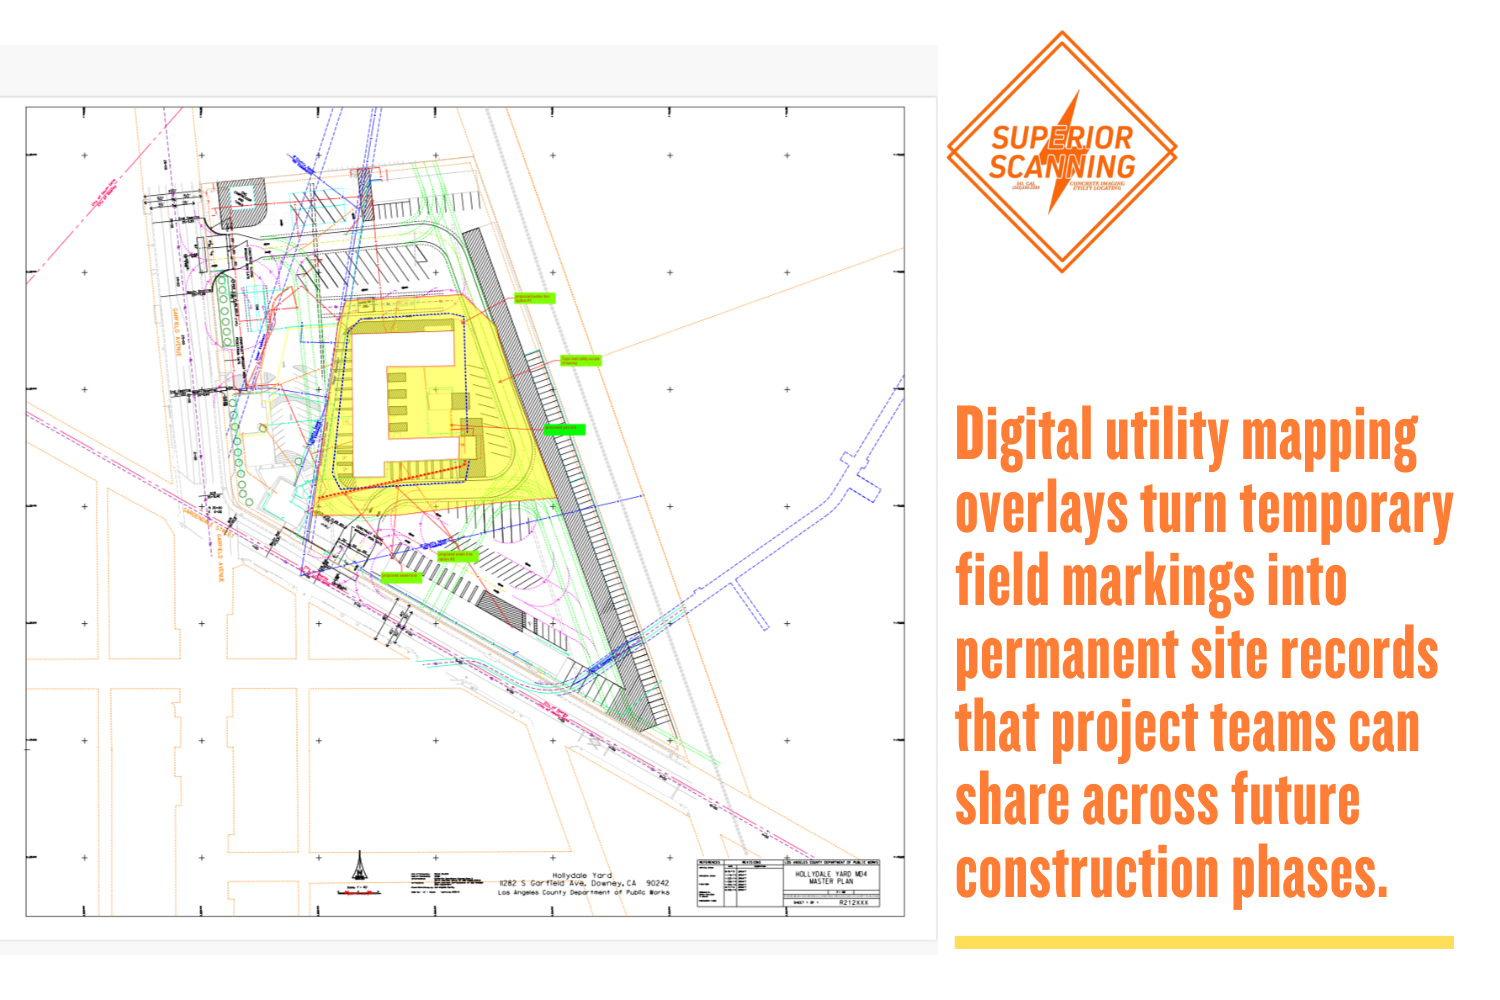
Task: Click the 'R212XXX' drawing number
Action: (853, 902)
